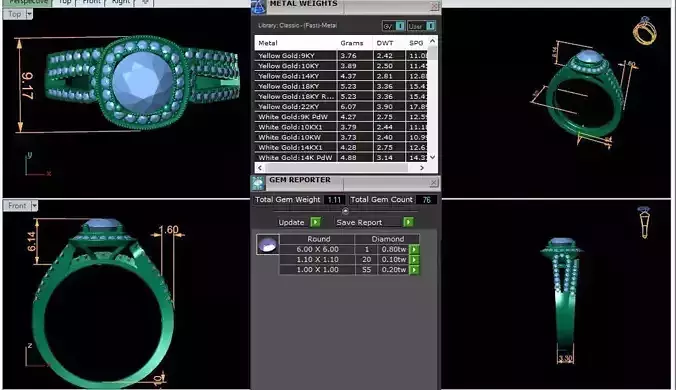Screen dimensions: 676x390
Task: Select the Yellow Gold:18KY R... row
Action: 341,97
